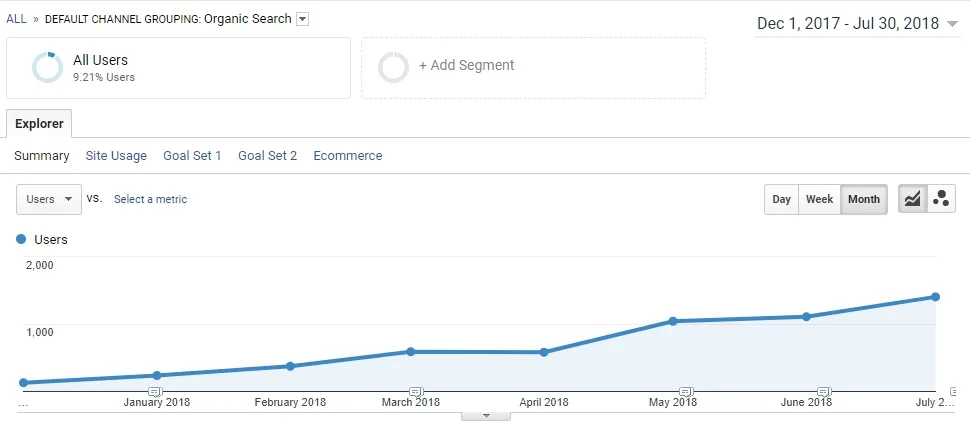Switch to motion chart icon
Viewport: 970px width, 423px height.
pyautogui.click(x=941, y=199)
